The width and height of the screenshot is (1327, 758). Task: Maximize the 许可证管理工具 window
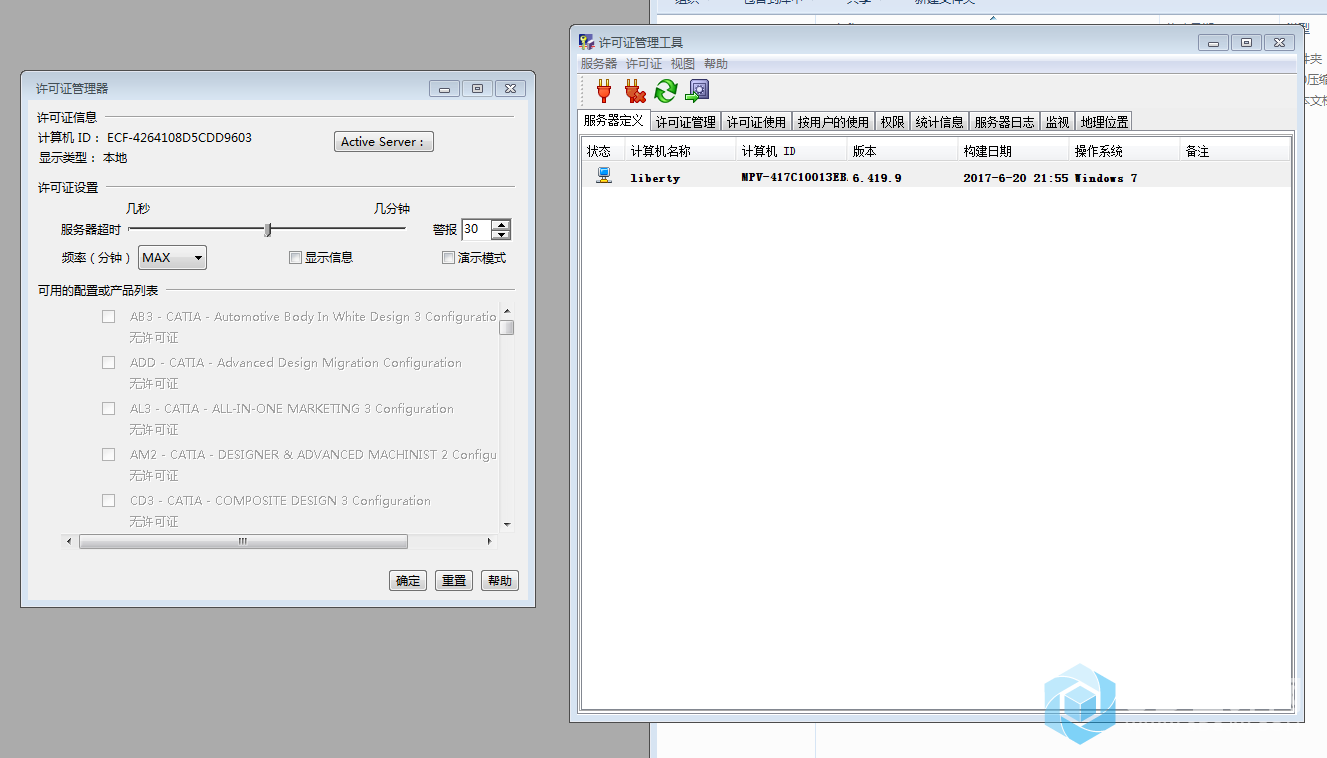[1246, 42]
